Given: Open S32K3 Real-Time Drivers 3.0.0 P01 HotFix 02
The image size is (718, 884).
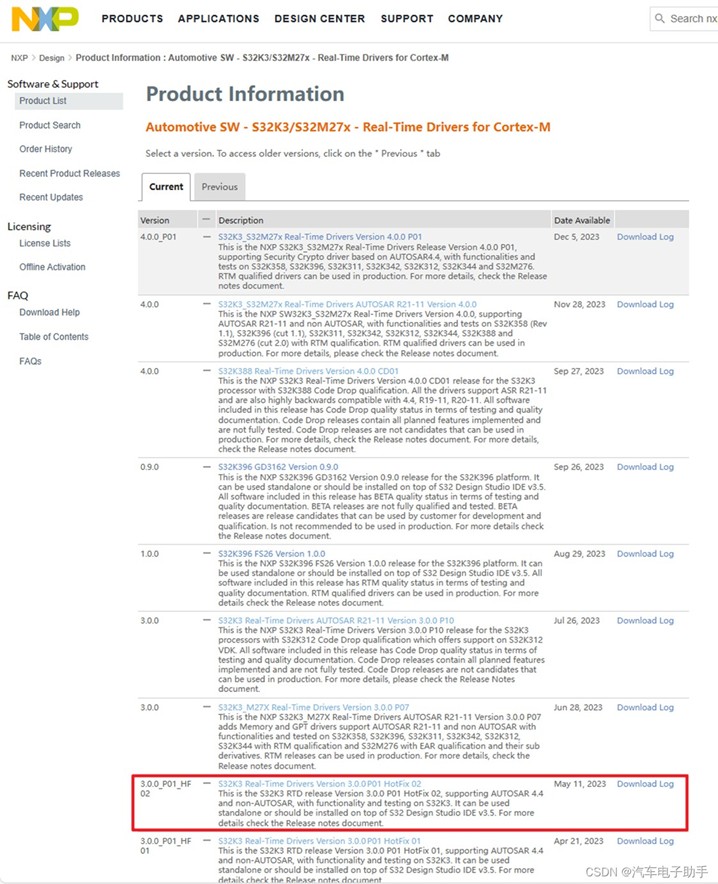Looking at the screenshot, I should click(319, 784).
